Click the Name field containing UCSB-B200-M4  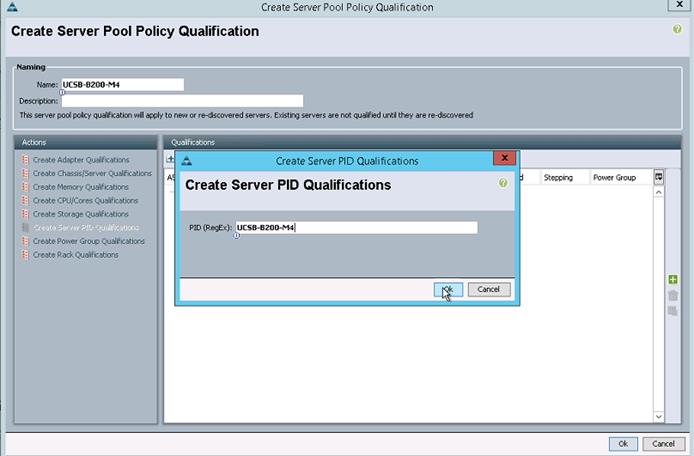[123, 85]
